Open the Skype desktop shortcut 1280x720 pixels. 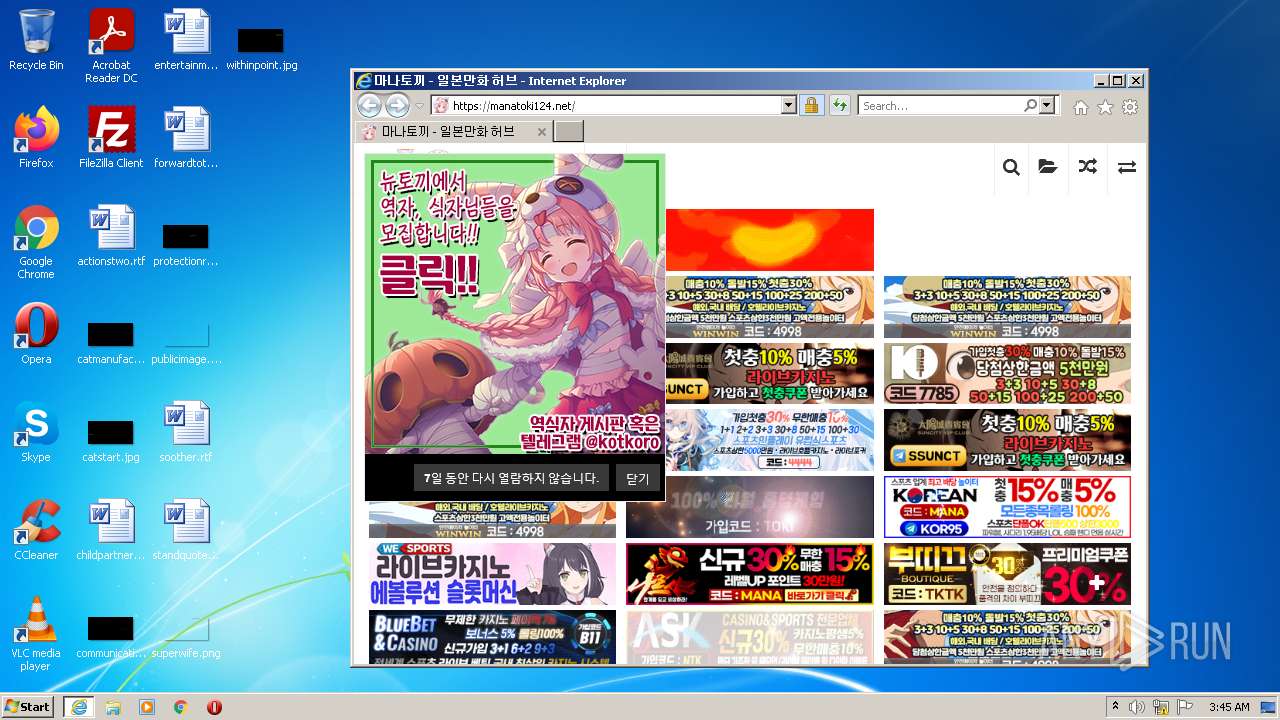pyautogui.click(x=36, y=432)
